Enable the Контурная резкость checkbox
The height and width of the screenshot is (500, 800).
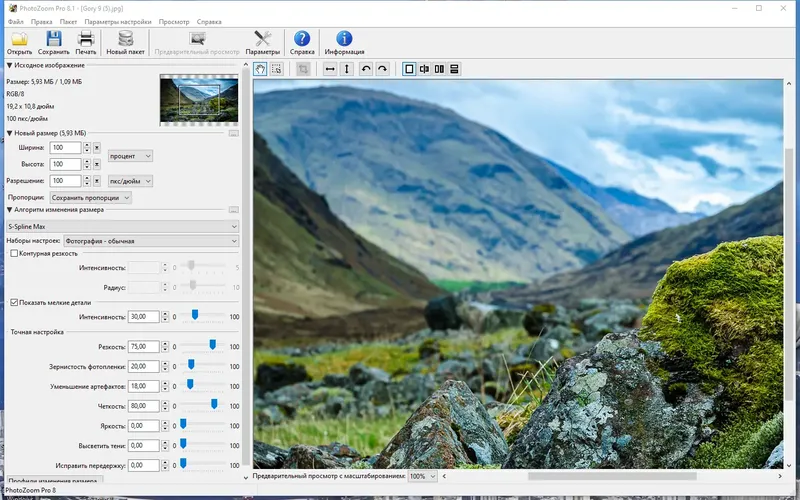point(14,254)
